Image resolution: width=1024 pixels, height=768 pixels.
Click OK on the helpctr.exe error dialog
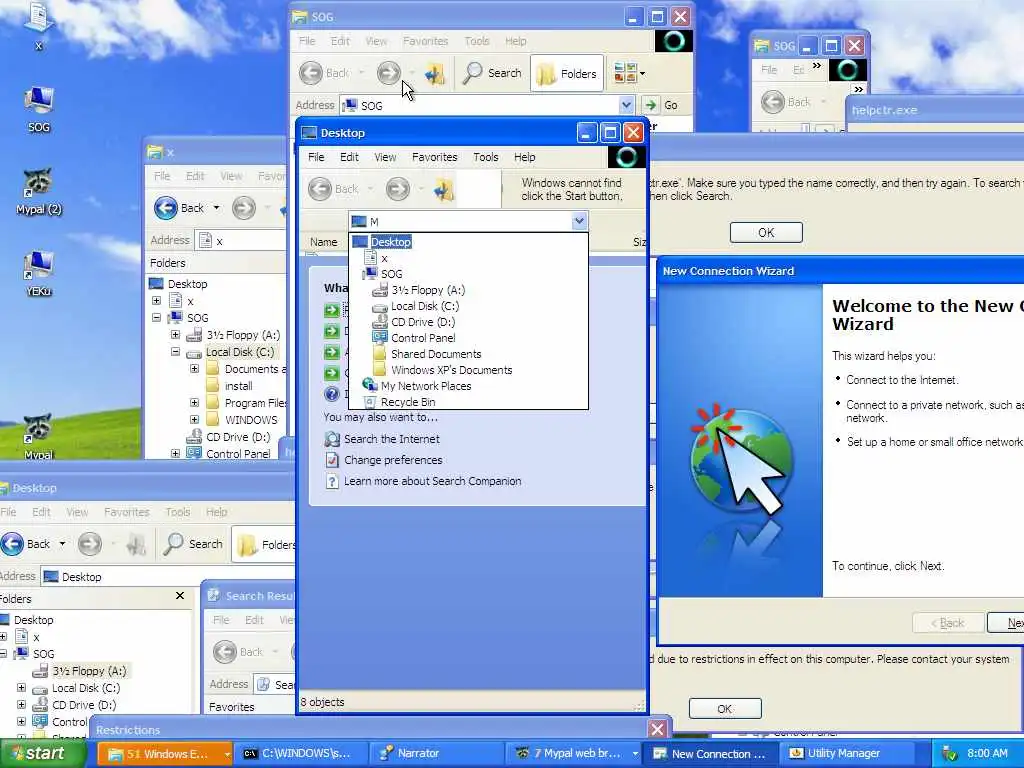(x=766, y=232)
